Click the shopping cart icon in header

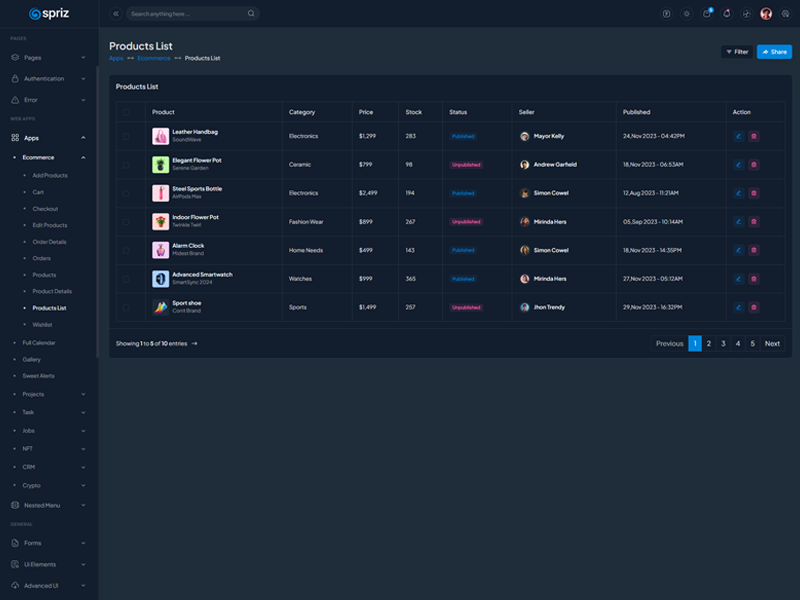click(707, 14)
